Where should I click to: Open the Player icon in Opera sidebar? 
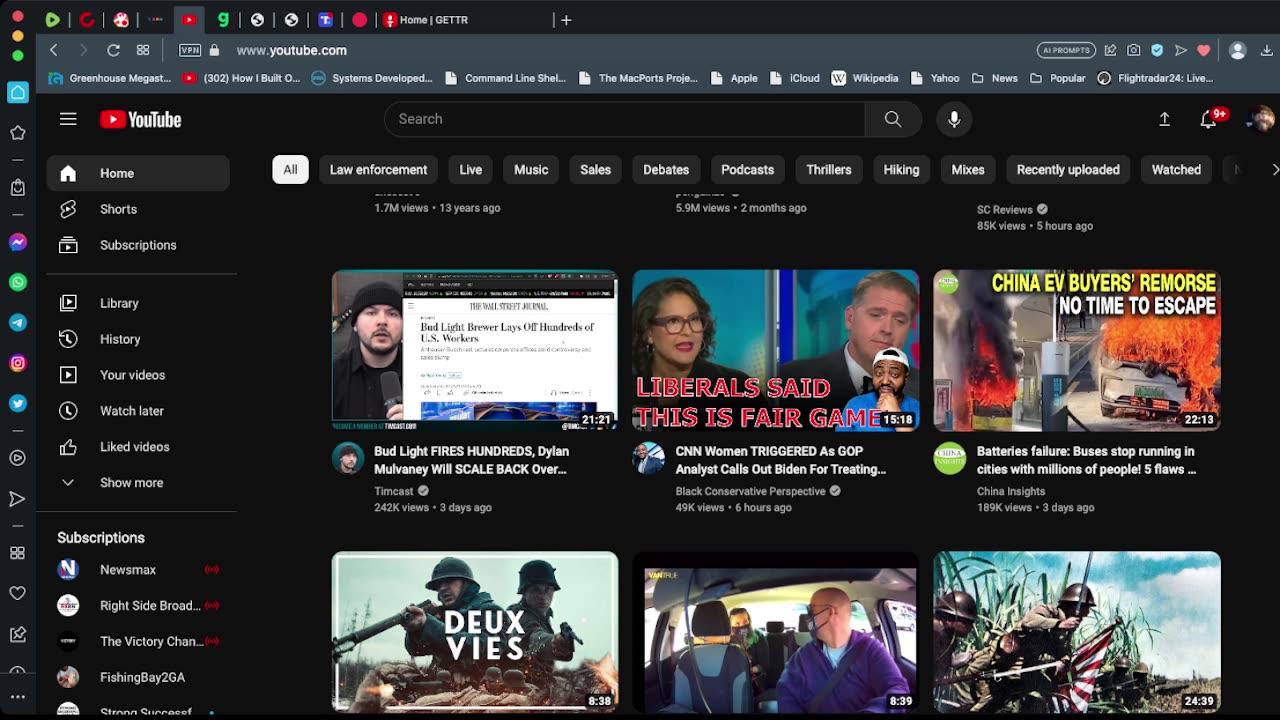point(18,458)
